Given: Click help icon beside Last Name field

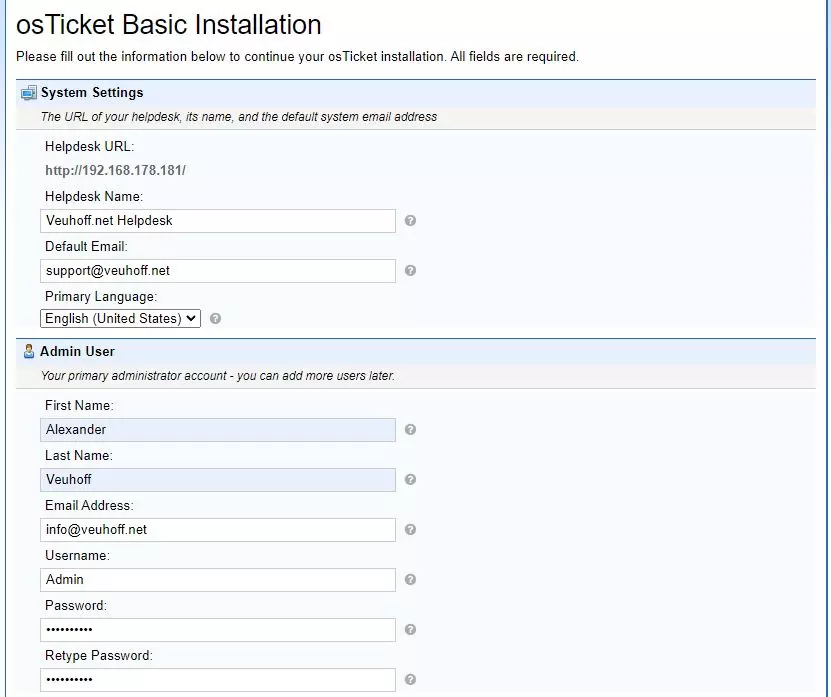Looking at the screenshot, I should pos(410,479).
